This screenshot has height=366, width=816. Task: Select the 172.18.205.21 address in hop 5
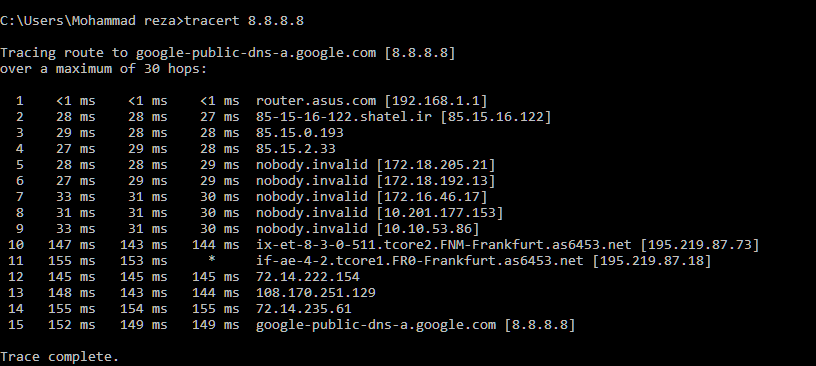(x=436, y=165)
